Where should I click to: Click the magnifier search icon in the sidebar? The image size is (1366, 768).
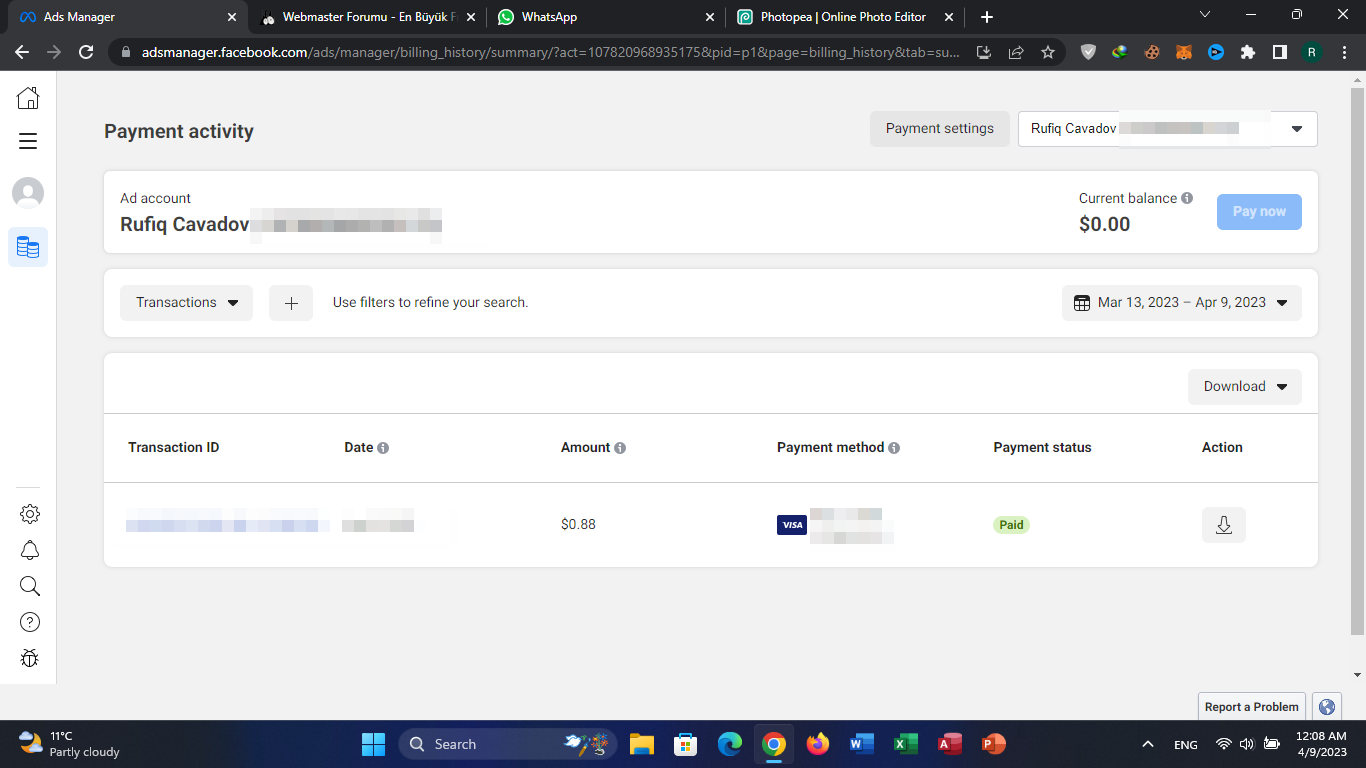click(30, 586)
